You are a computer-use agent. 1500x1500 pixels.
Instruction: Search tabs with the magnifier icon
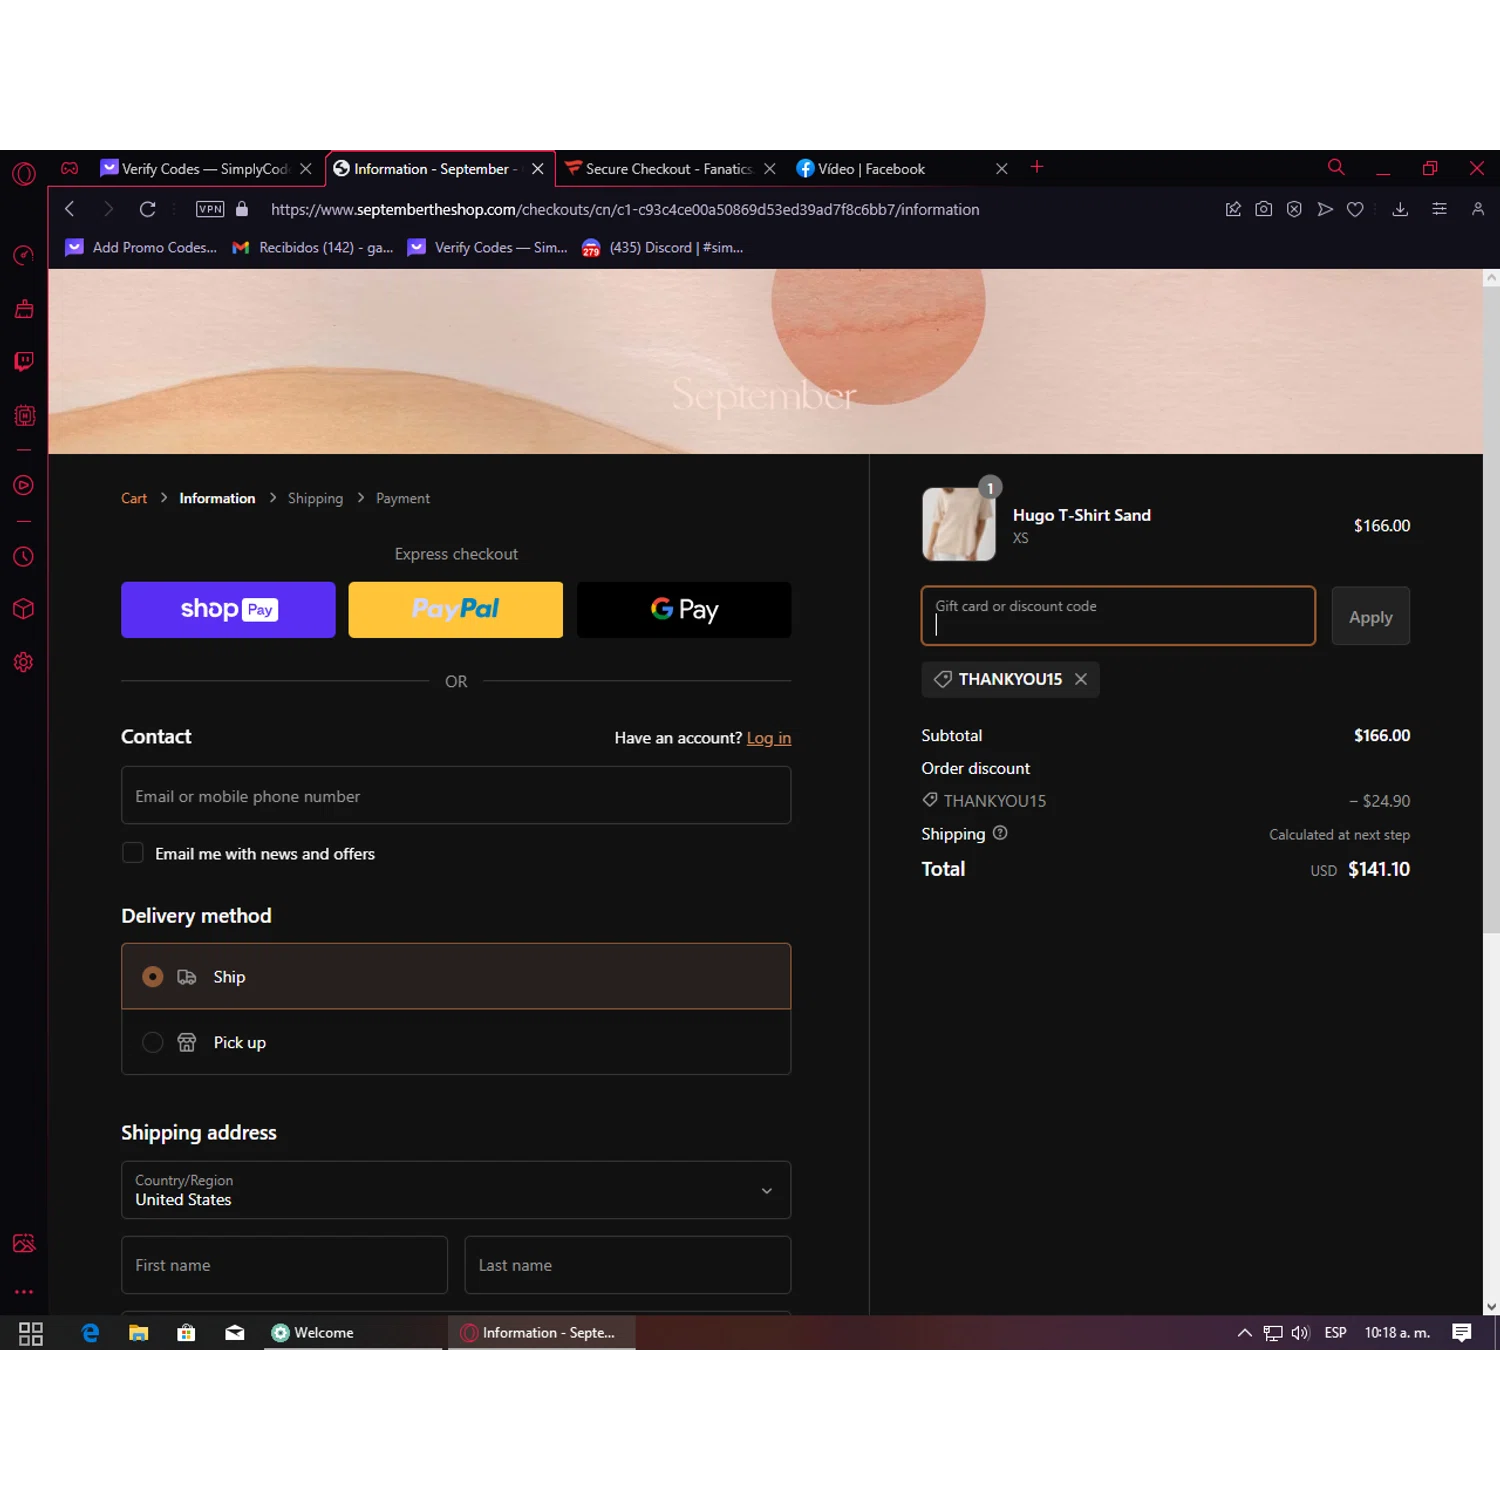[1336, 167]
